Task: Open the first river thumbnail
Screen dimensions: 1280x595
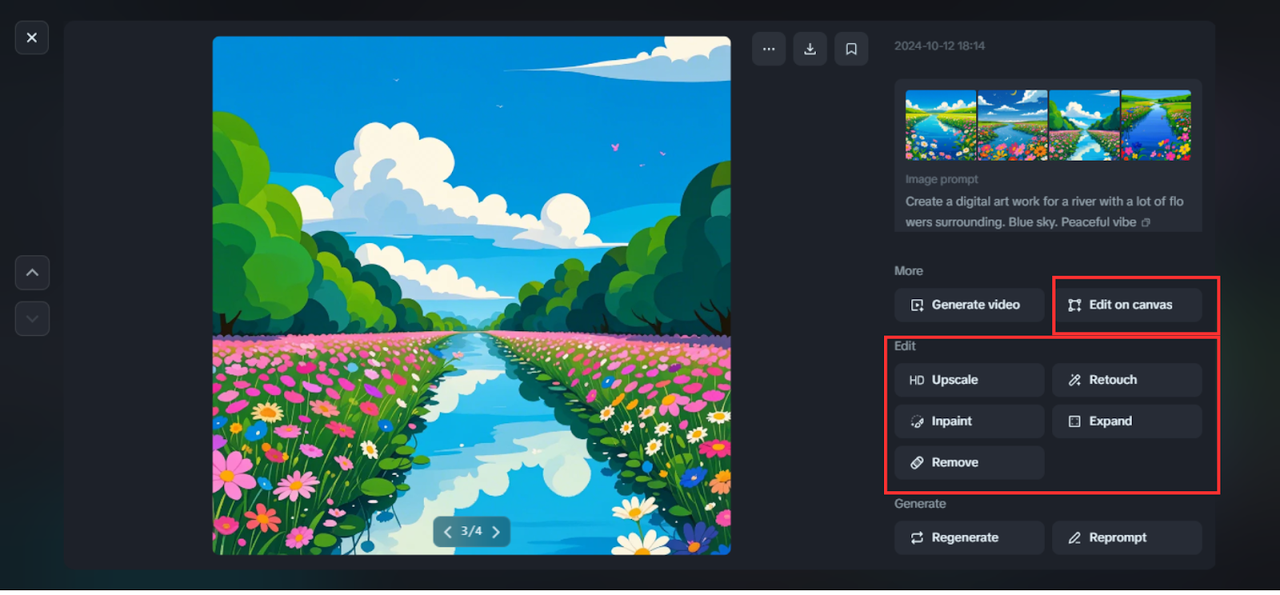Action: coord(939,124)
